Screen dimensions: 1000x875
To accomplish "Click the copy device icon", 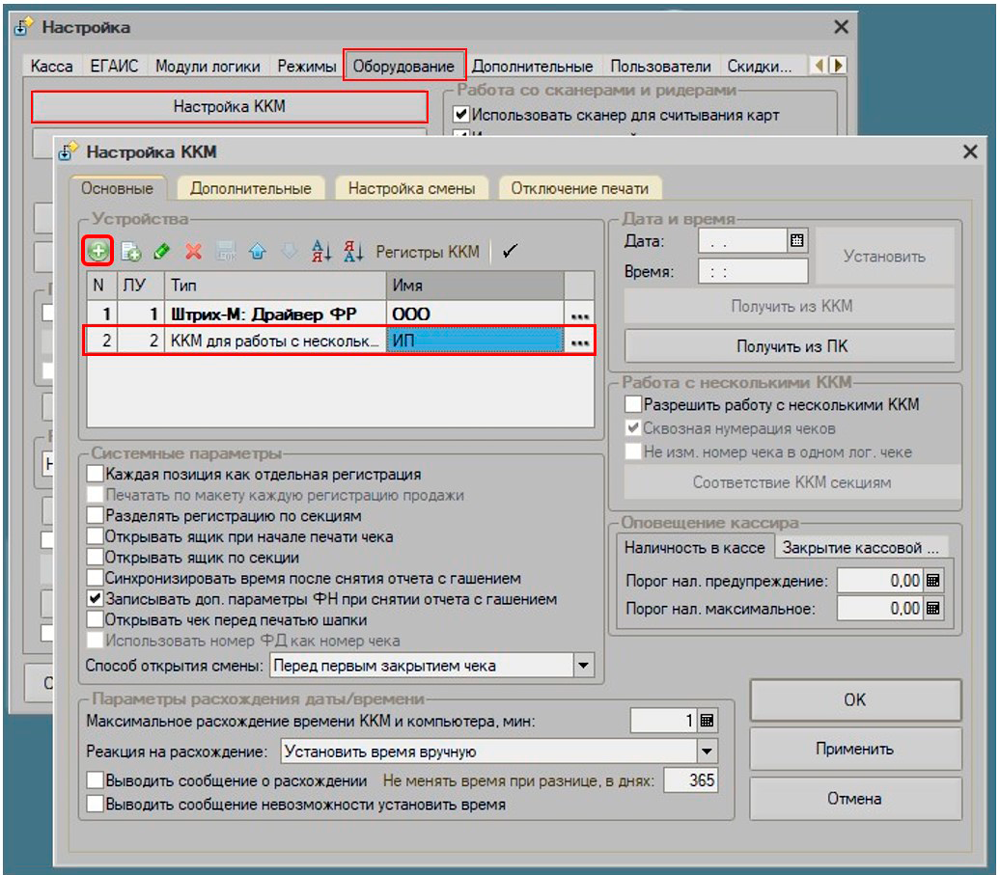I will coord(131,252).
